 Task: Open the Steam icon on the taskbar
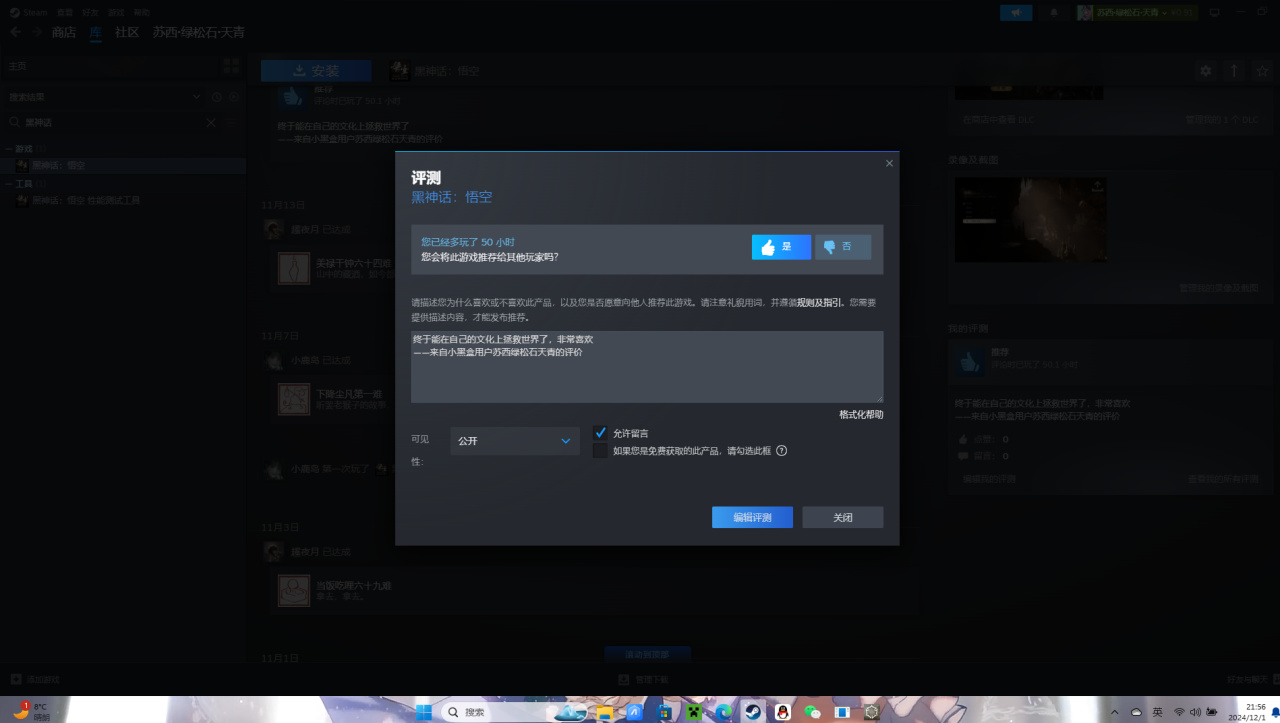(752, 712)
